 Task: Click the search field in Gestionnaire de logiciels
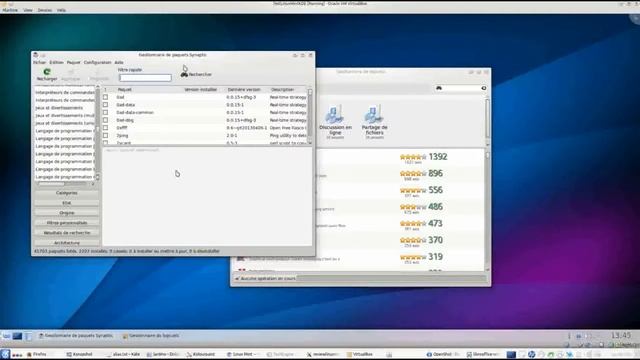coord(461,88)
